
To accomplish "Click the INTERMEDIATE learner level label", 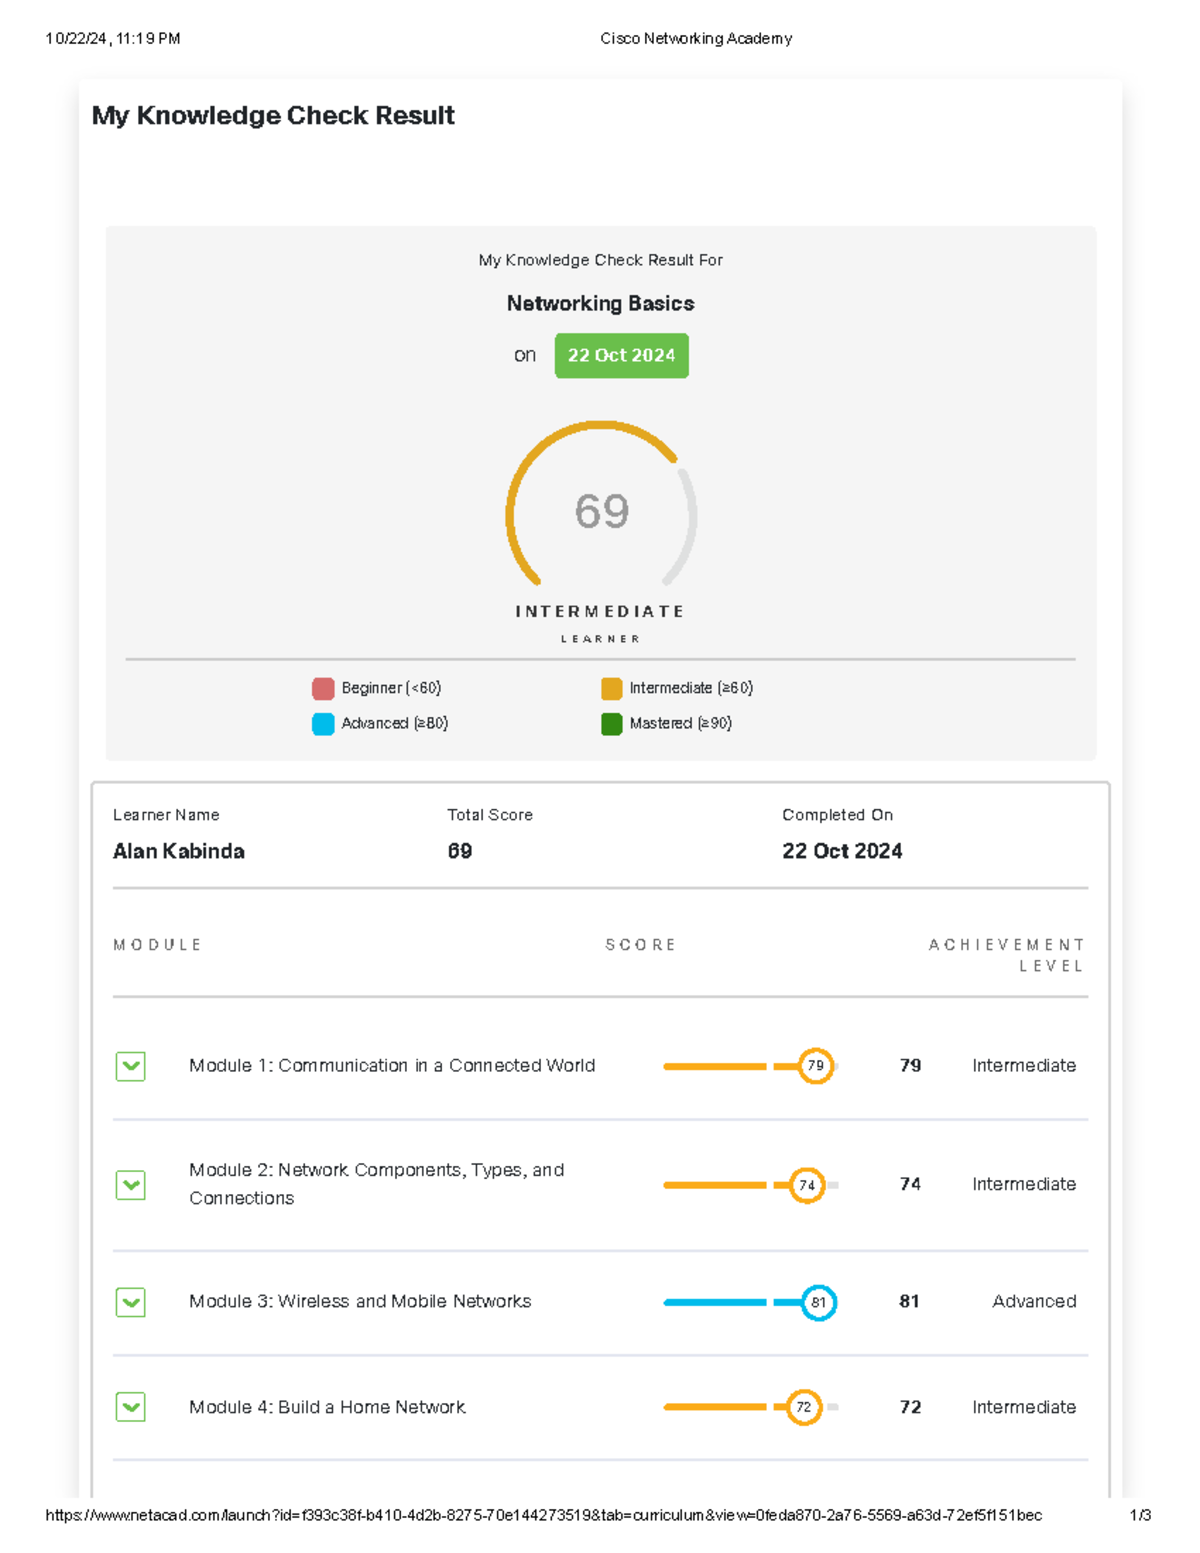I will (x=600, y=611).
